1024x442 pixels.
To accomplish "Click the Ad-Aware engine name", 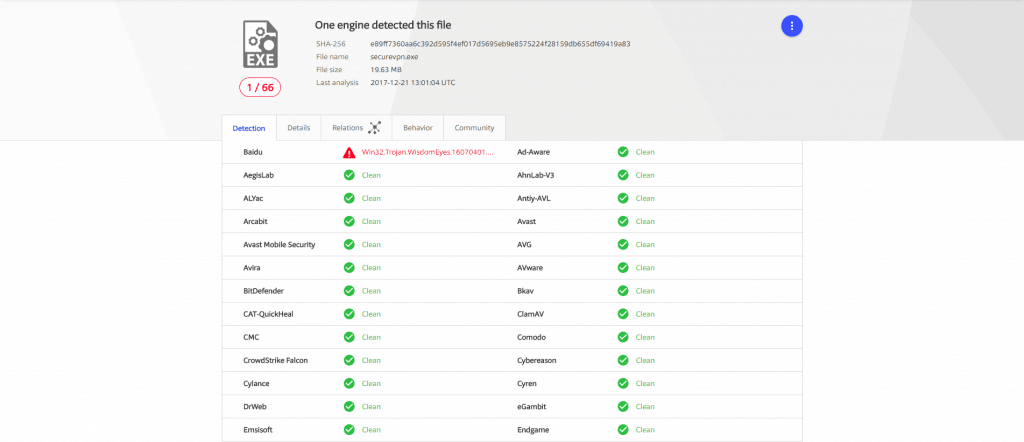I will click(533, 152).
